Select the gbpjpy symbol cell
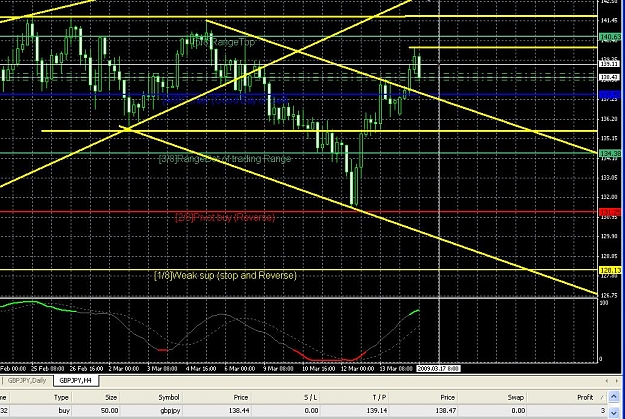Screen dimensions: 625x419 [170, 410]
